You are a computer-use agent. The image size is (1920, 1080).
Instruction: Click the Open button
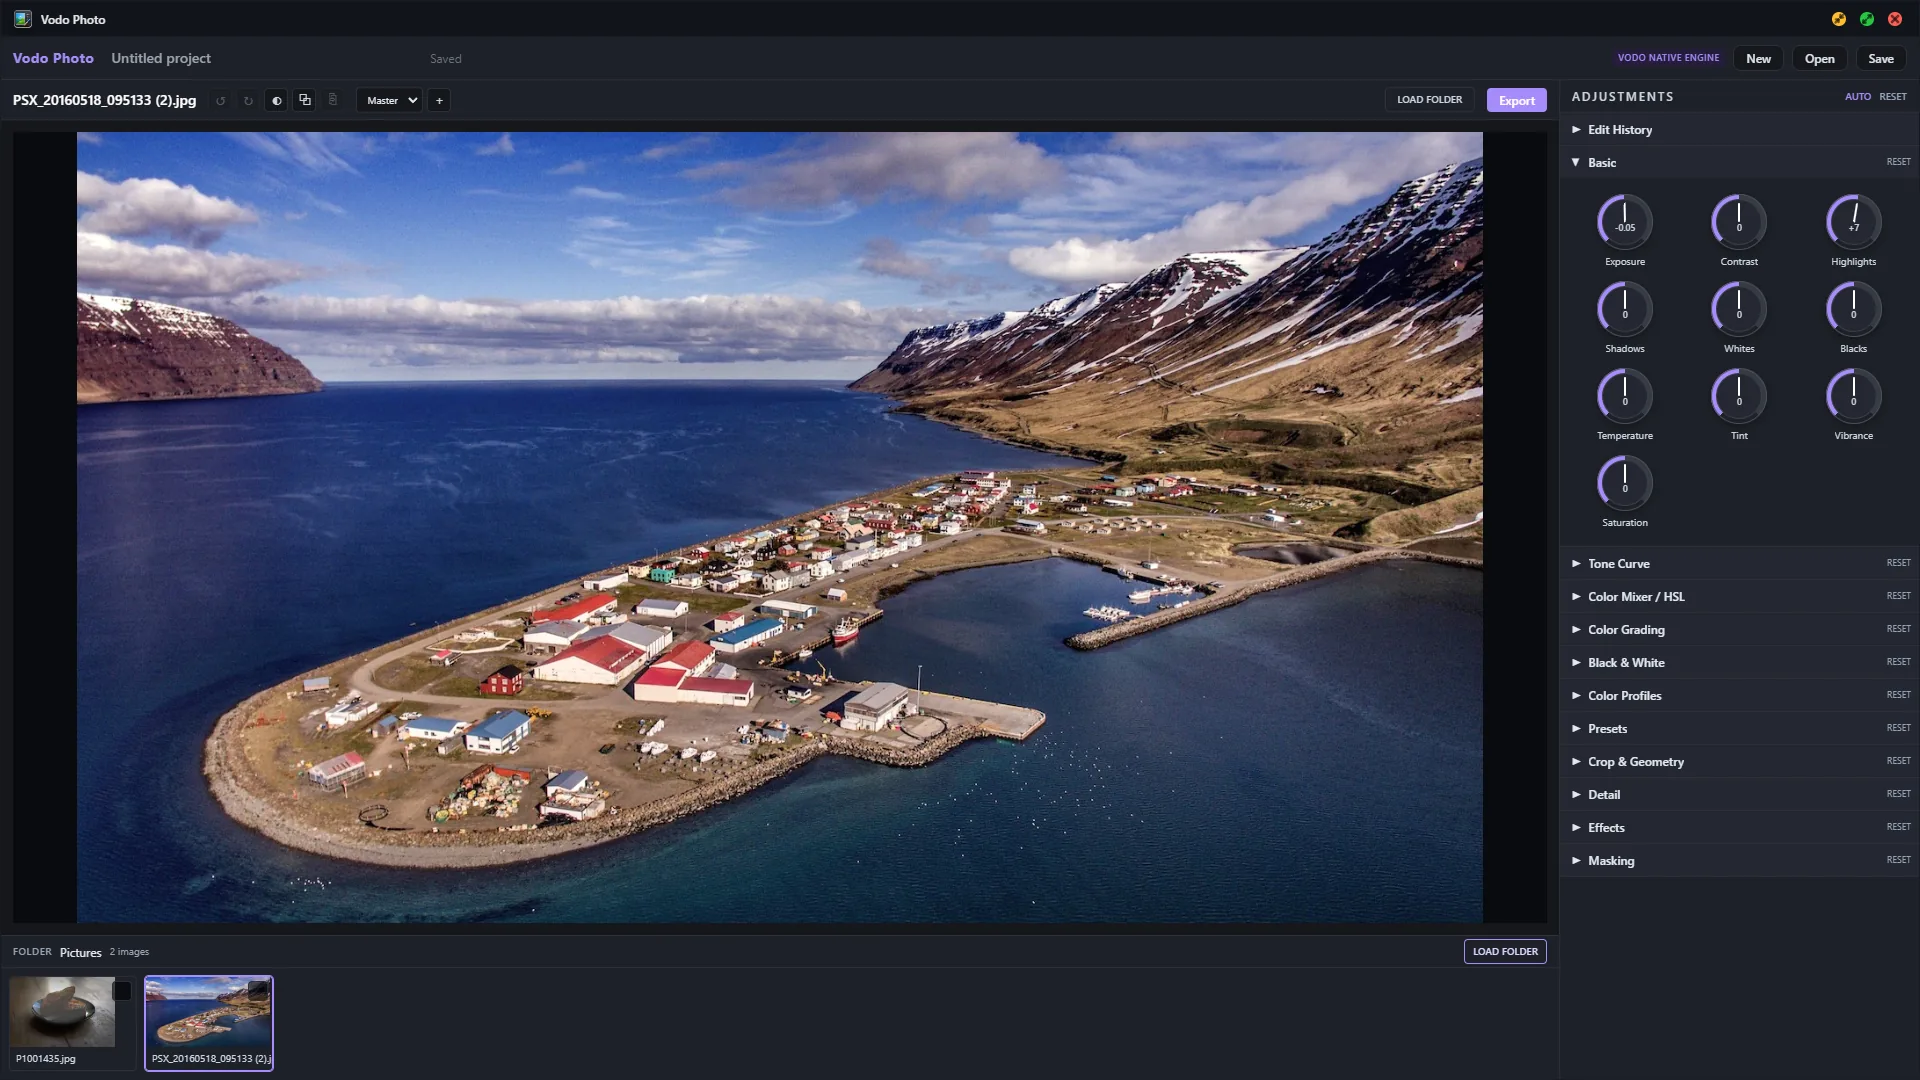[1819, 59]
